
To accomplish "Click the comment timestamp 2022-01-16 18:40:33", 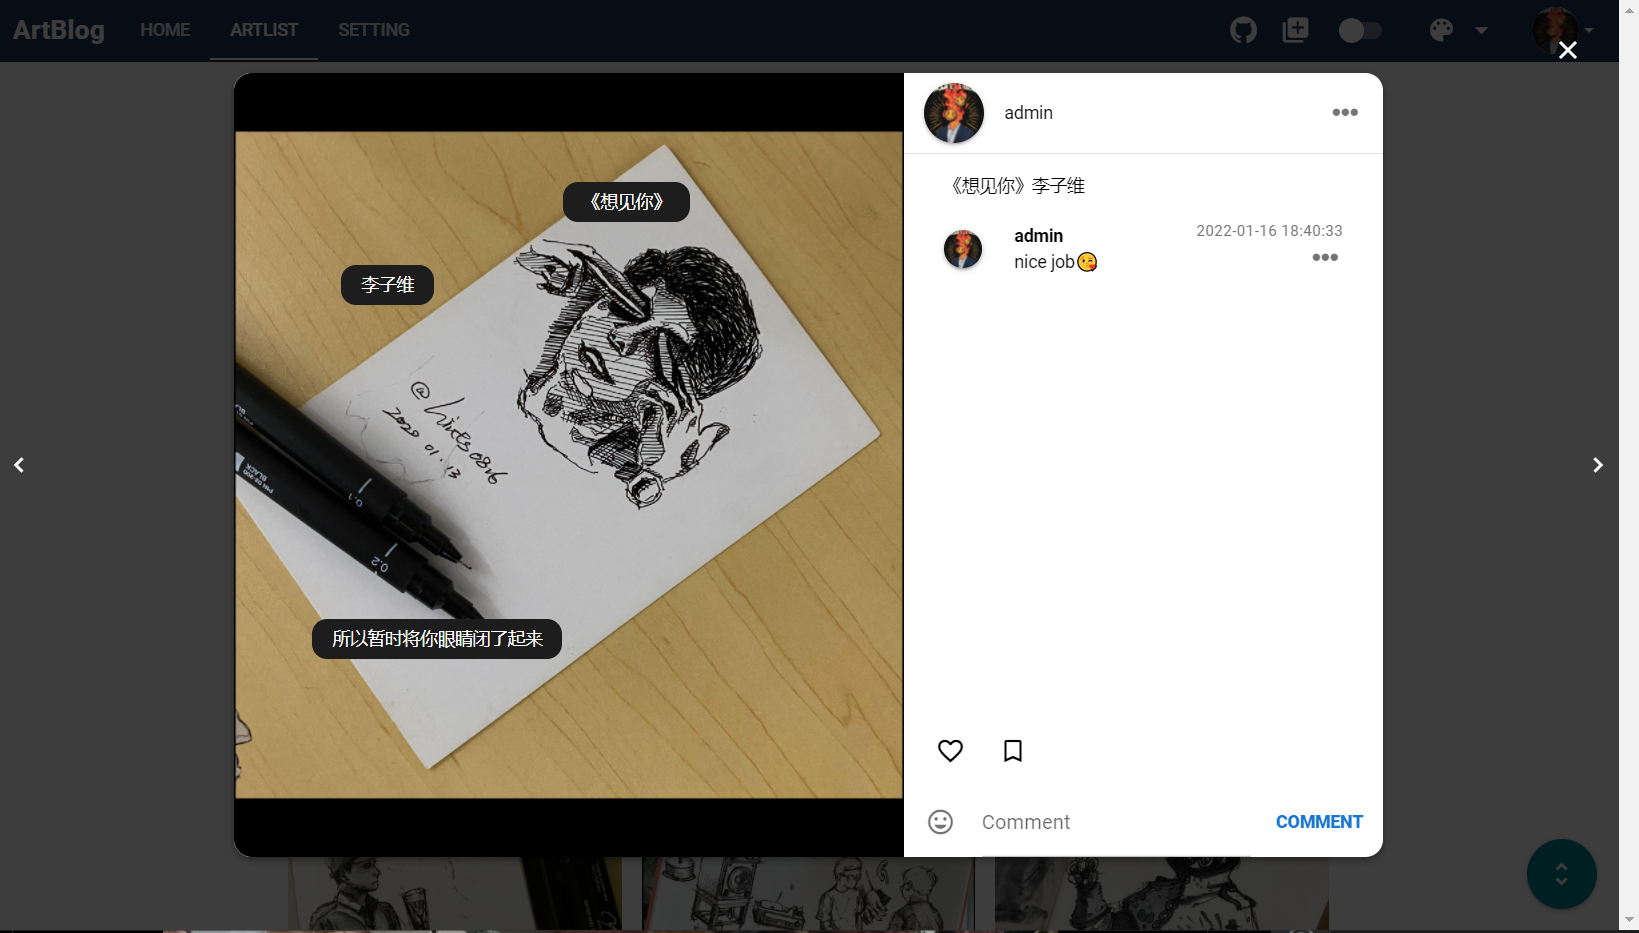I will click(1269, 231).
